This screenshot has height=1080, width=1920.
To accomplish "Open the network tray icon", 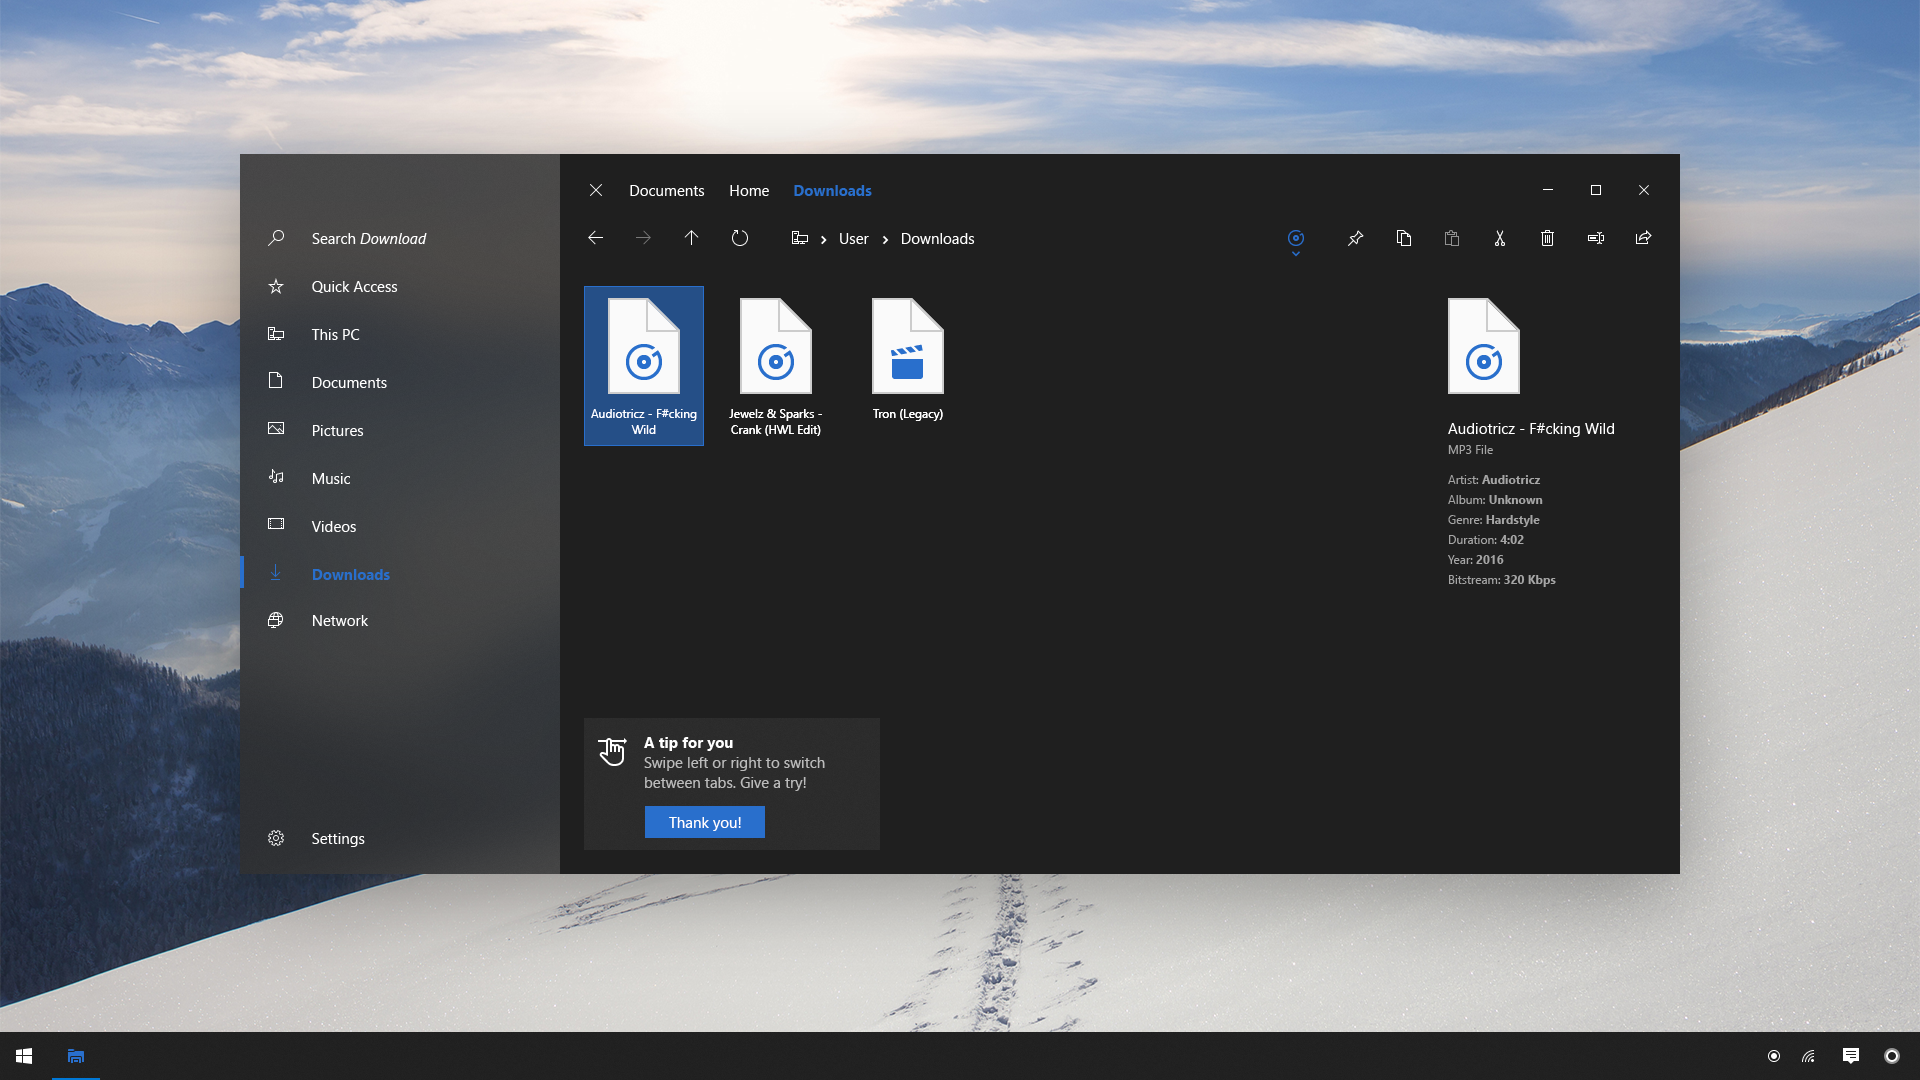I will coord(1808,1056).
